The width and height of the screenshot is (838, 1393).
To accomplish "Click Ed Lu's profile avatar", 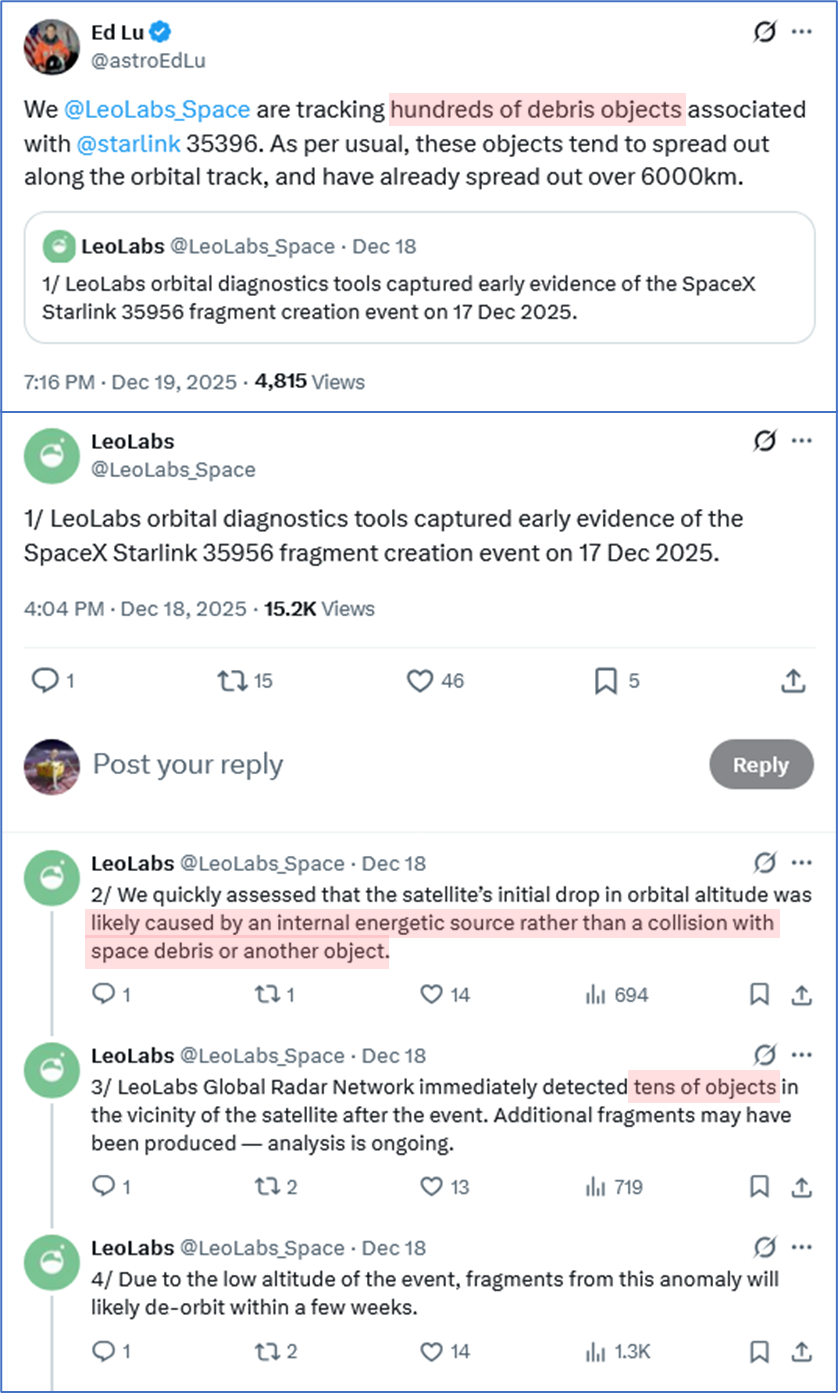I will click(51, 47).
